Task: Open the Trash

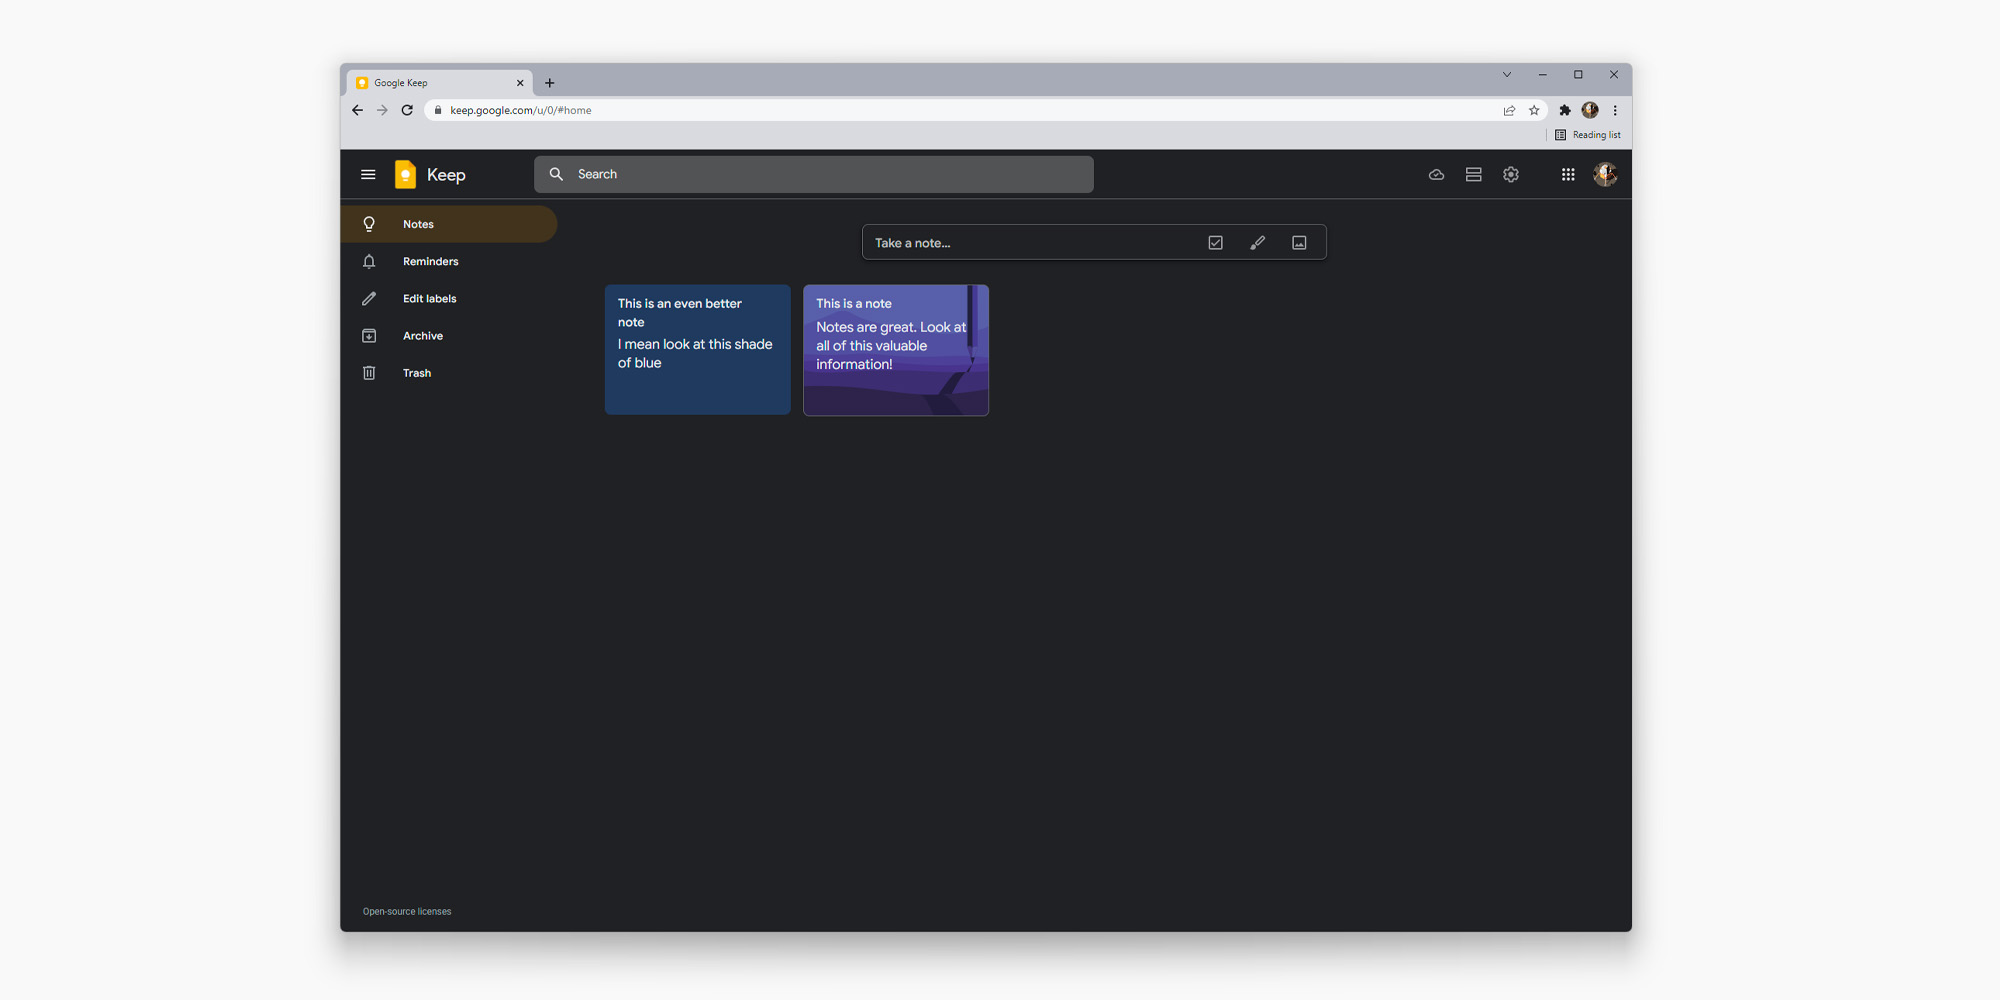Action: pyautogui.click(x=416, y=372)
